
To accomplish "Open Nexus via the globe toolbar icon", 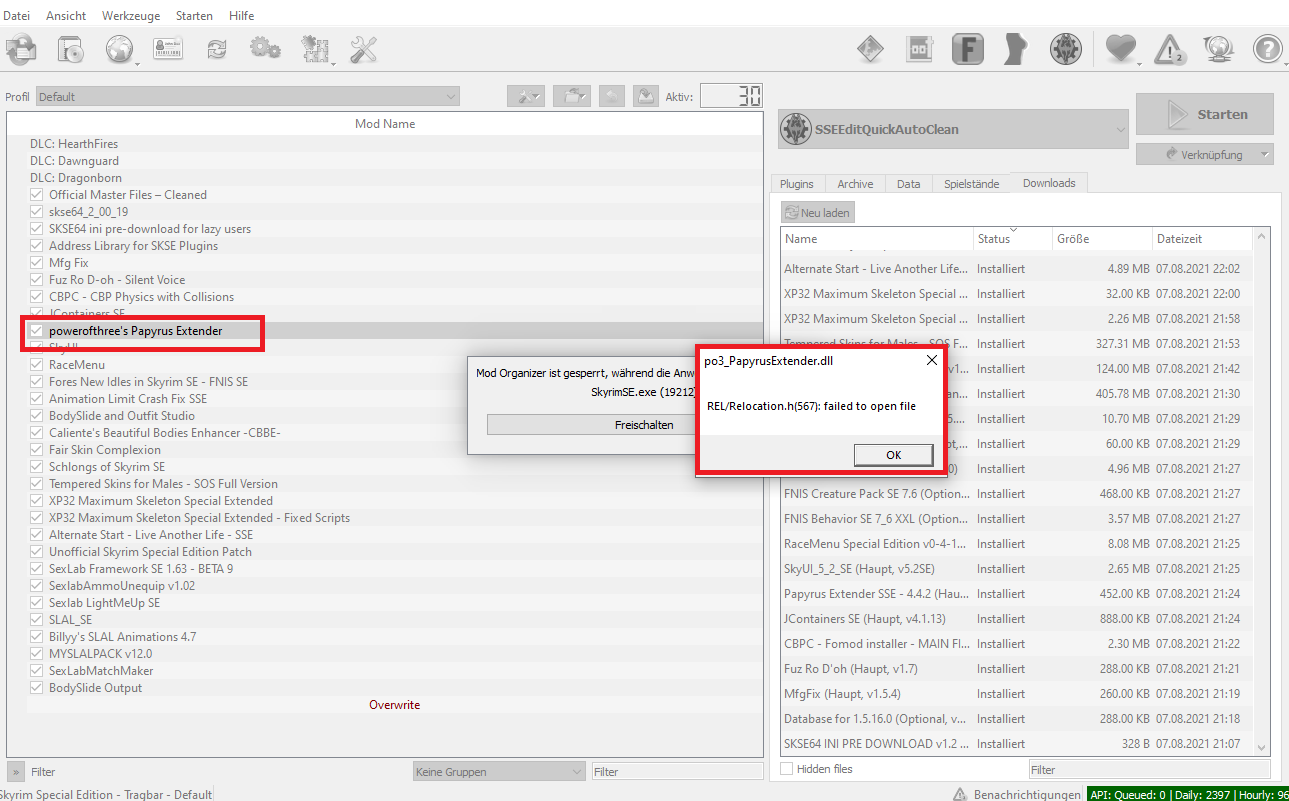I will point(121,49).
